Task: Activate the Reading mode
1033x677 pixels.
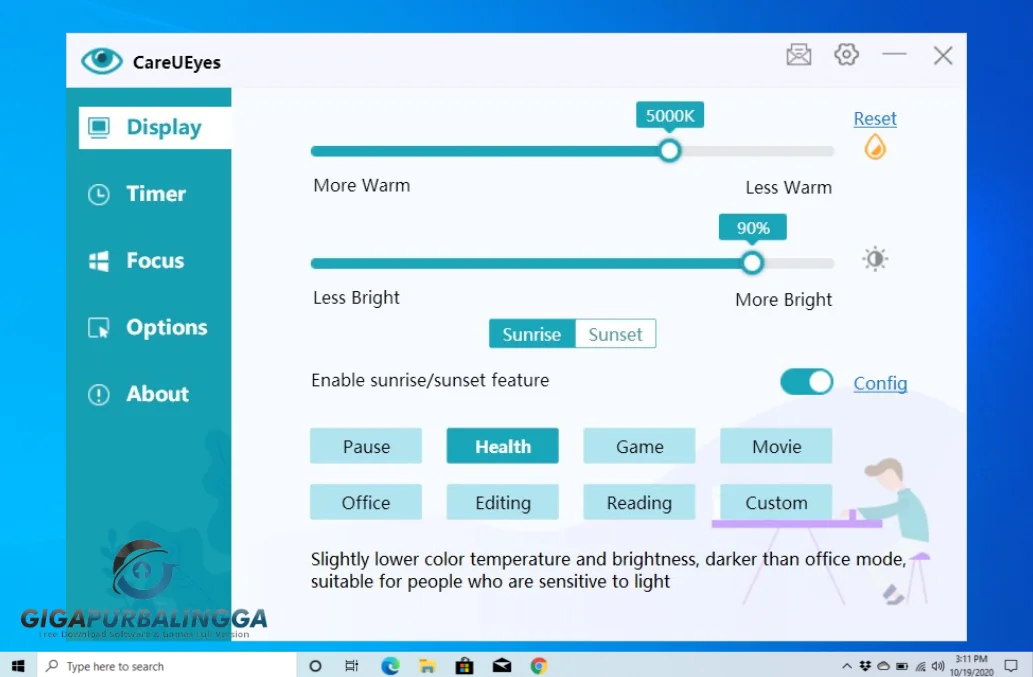Action: coord(639,502)
